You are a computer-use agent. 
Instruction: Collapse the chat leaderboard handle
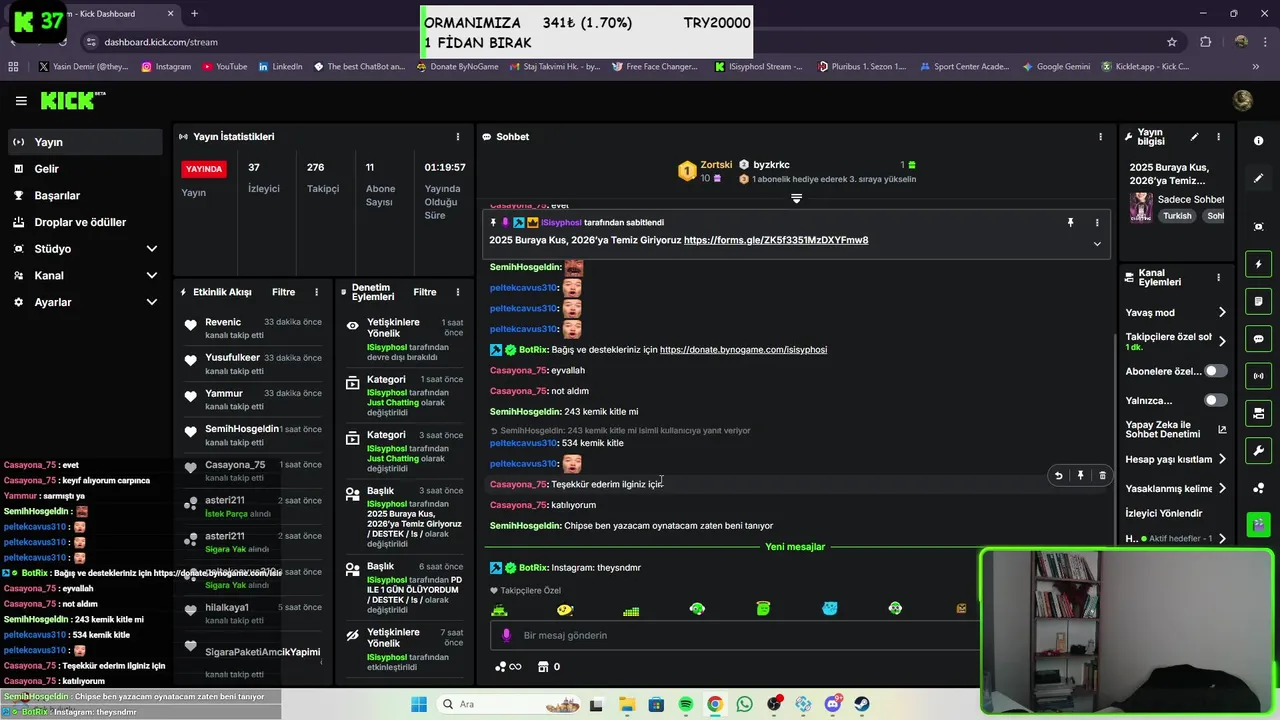(796, 198)
